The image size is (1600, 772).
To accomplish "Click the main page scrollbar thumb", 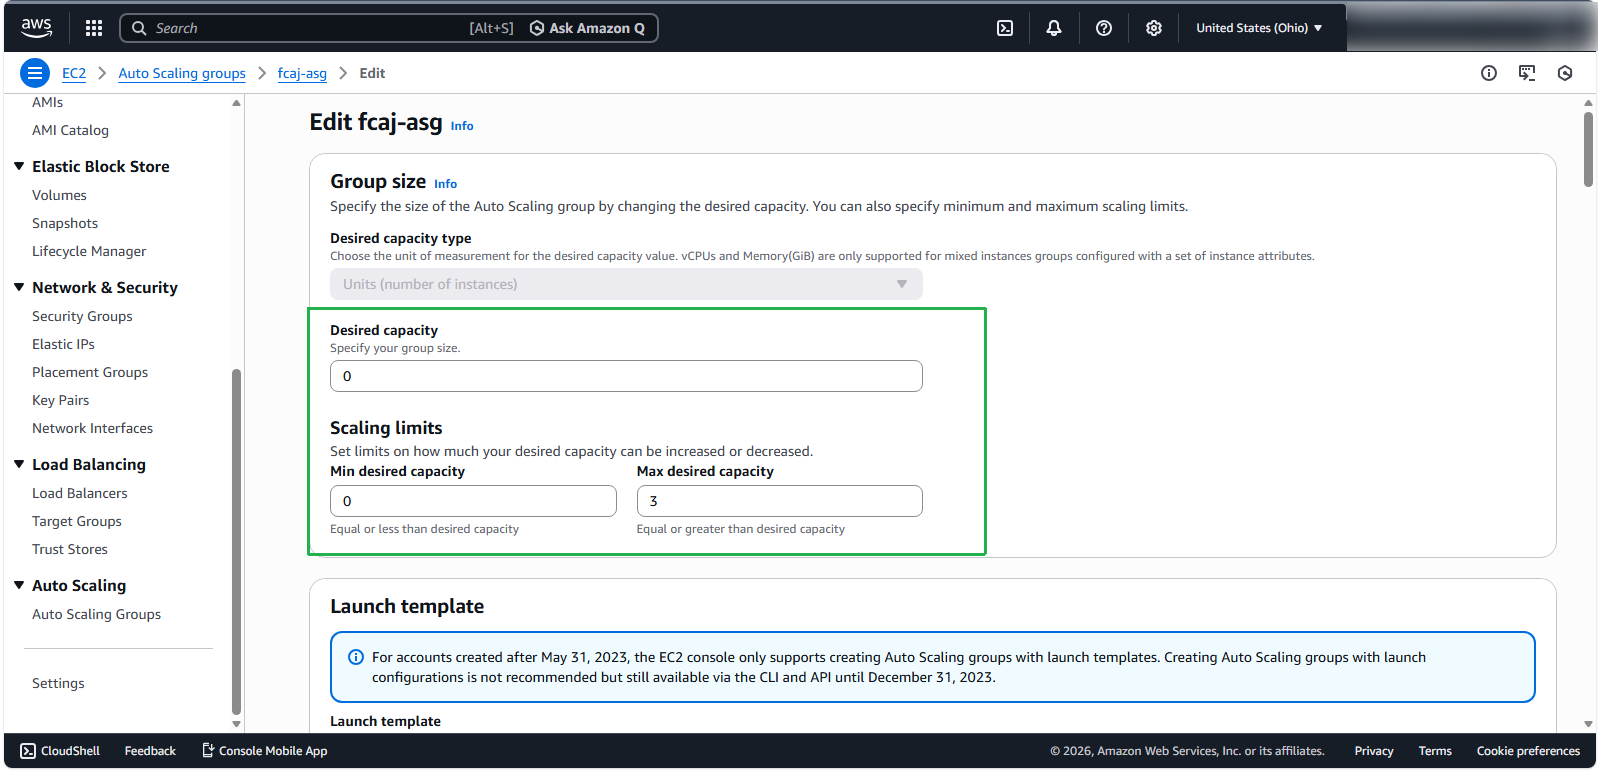I will click(1588, 149).
